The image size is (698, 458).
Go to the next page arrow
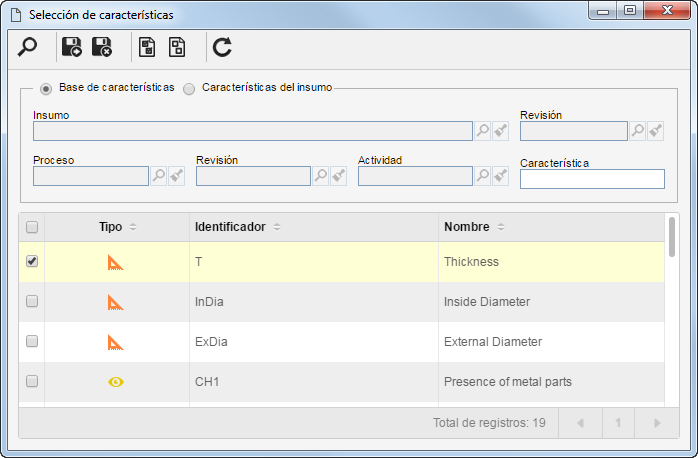click(x=657, y=423)
